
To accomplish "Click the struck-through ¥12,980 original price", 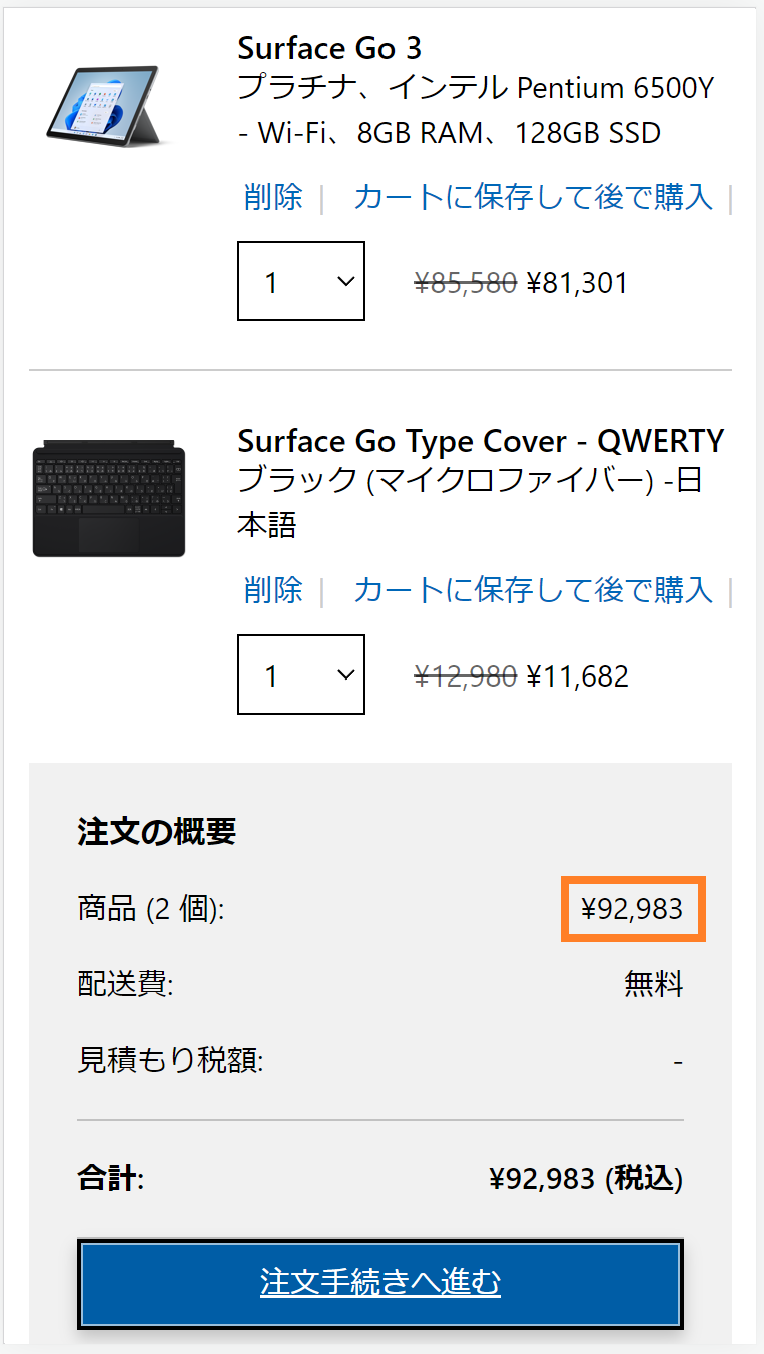I will pos(465,676).
